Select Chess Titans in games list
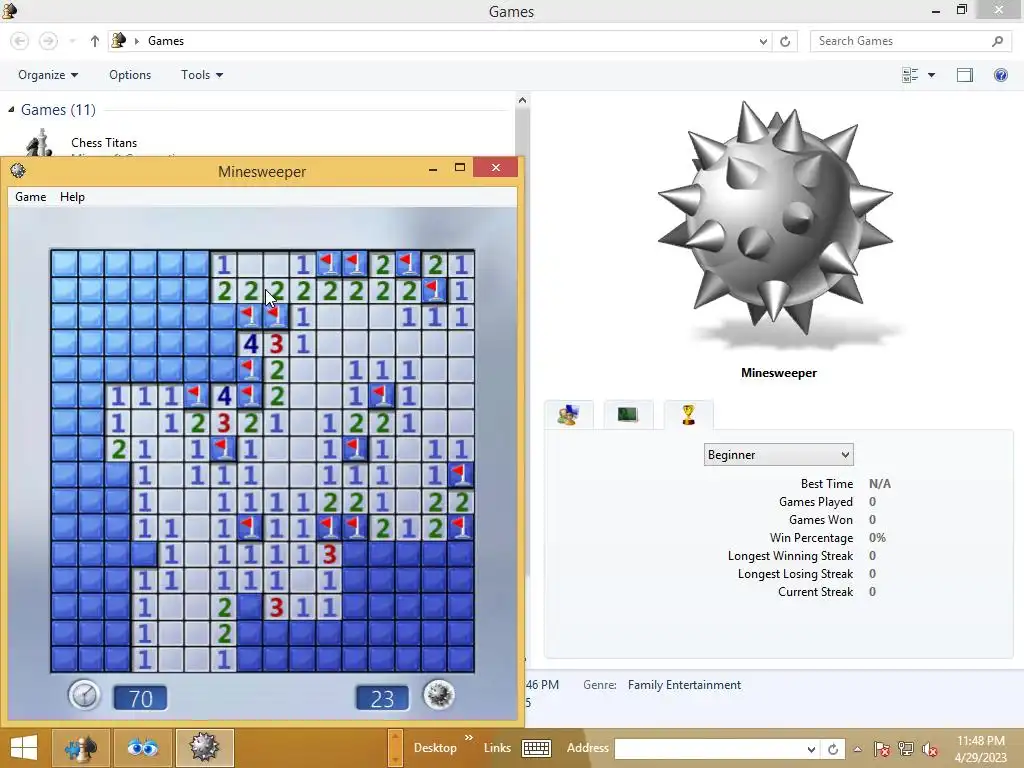The height and width of the screenshot is (768, 1024). 104,142
